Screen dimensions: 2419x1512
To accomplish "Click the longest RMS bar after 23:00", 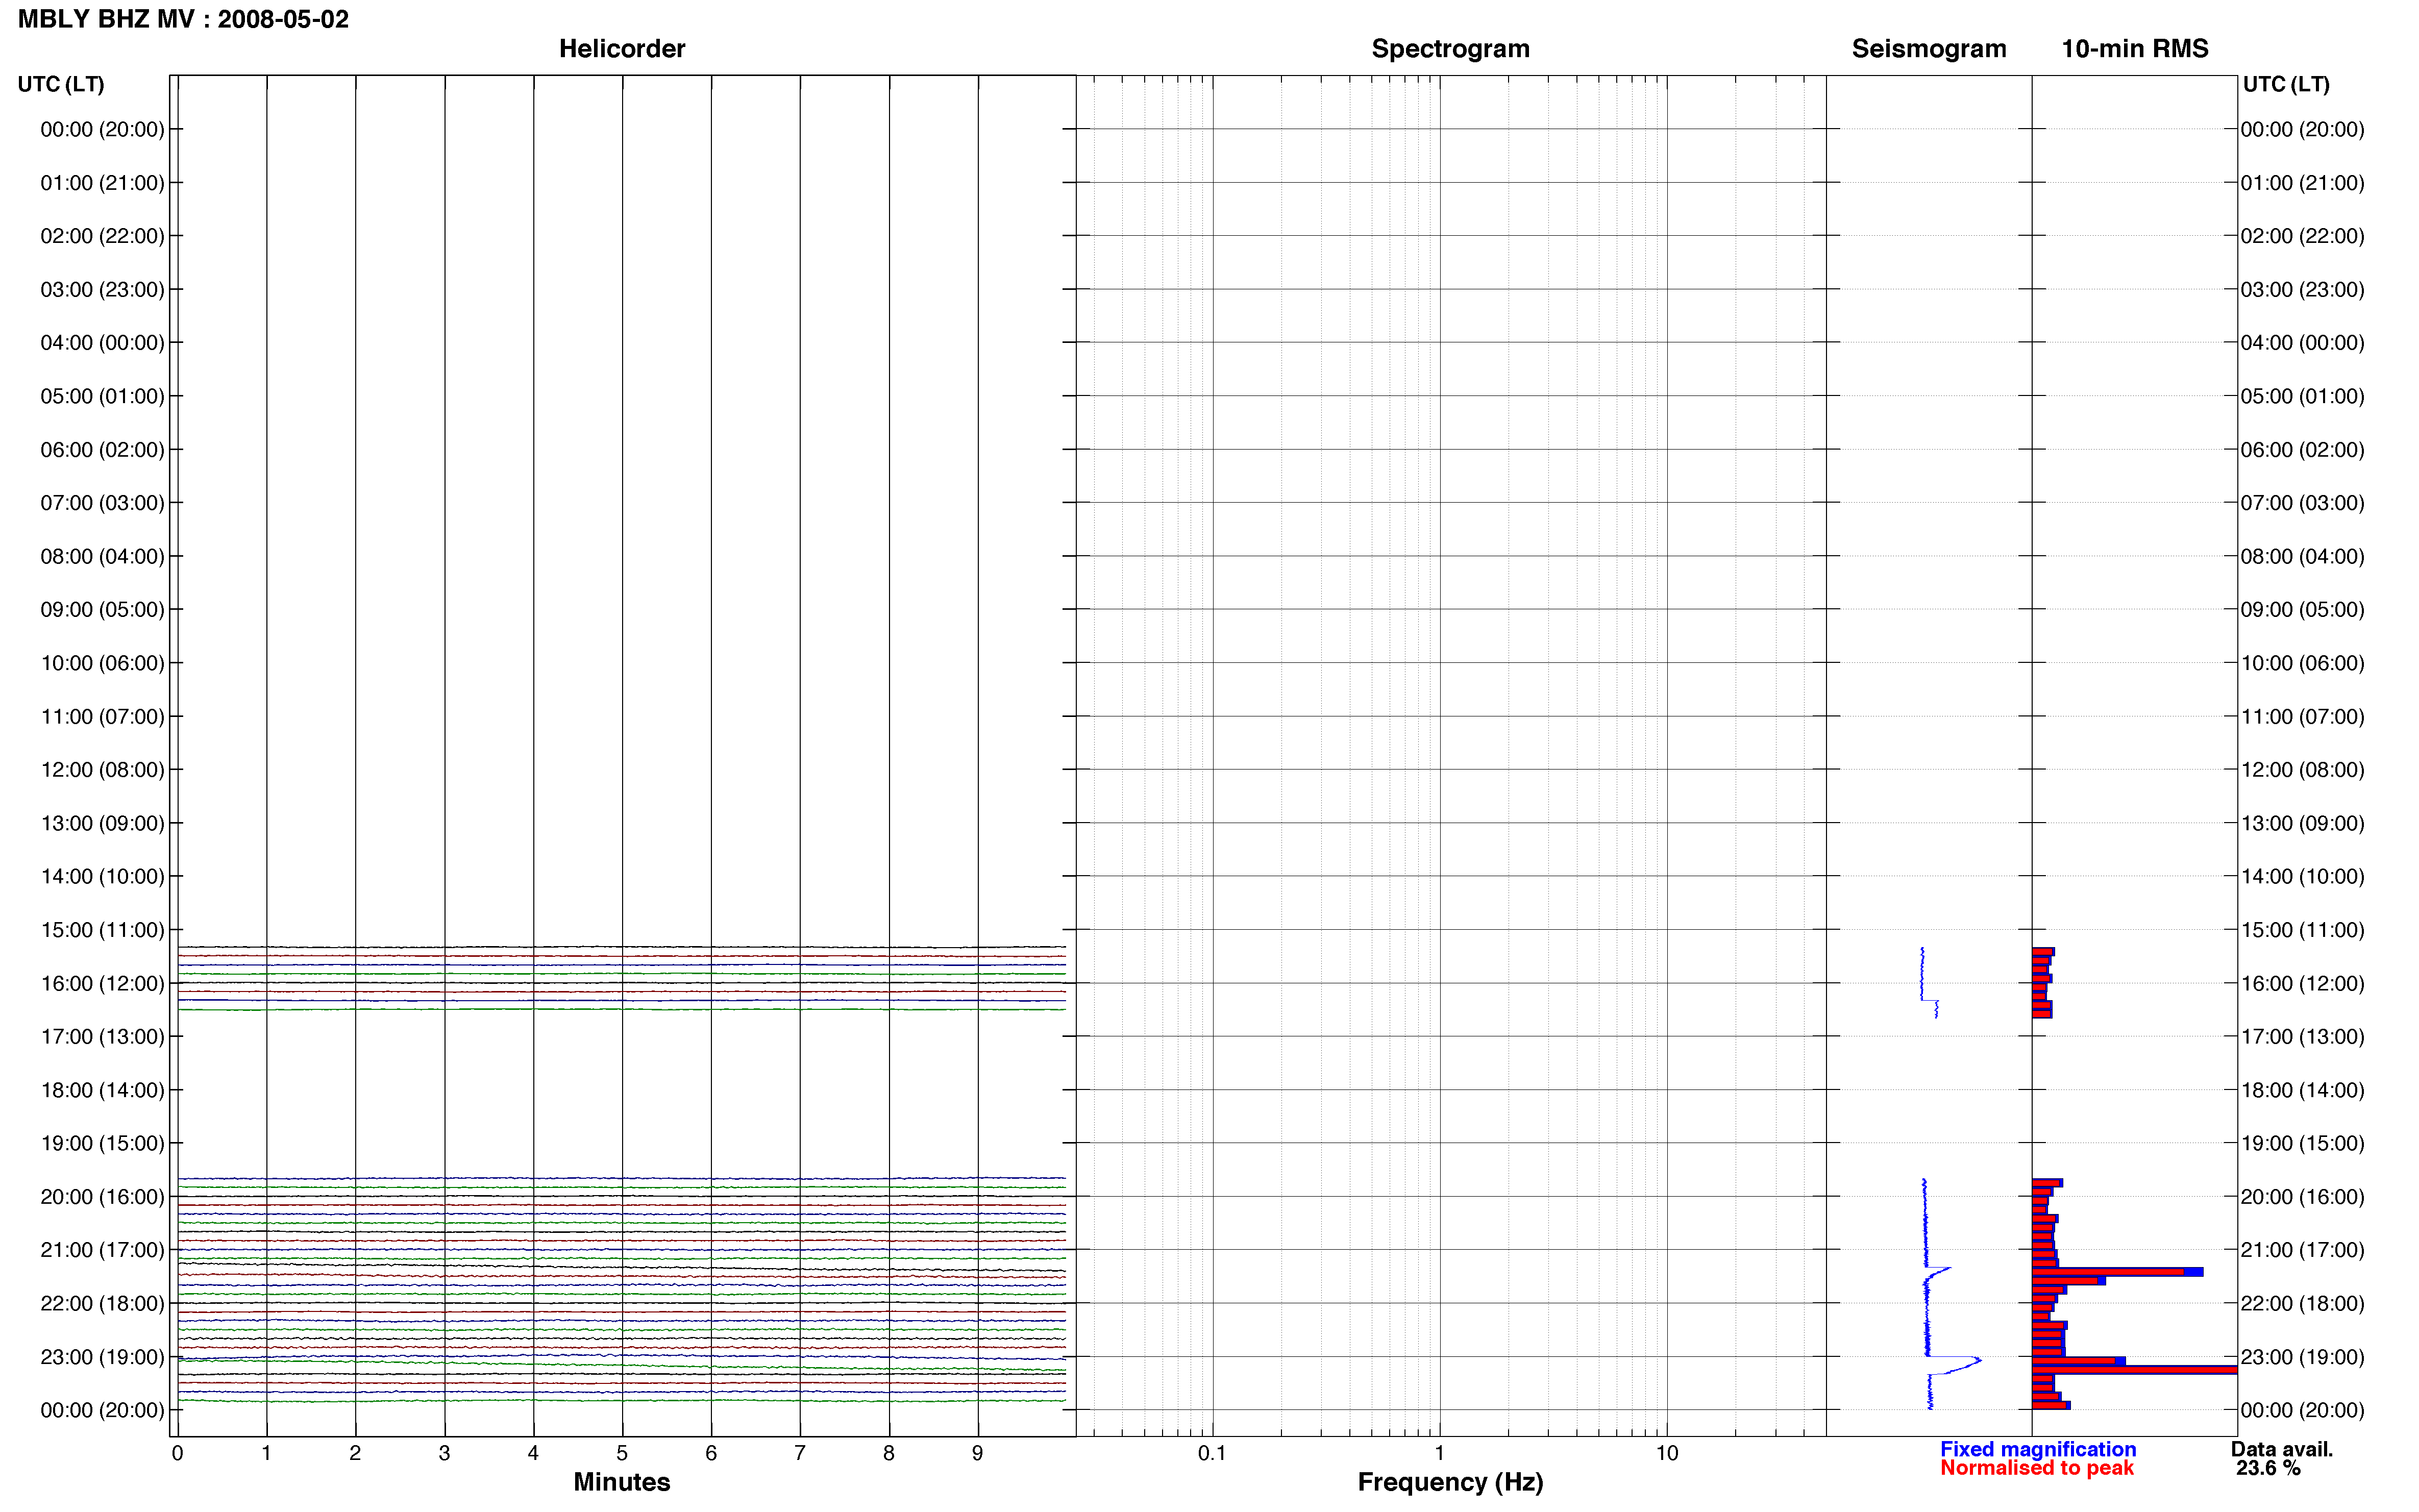I will (2134, 1370).
